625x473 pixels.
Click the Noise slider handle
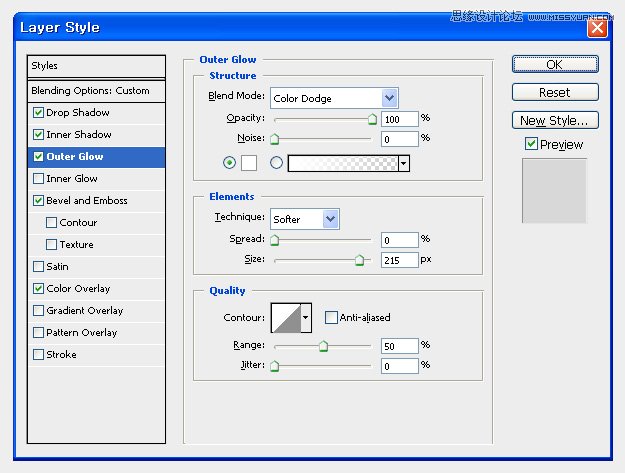(275, 139)
